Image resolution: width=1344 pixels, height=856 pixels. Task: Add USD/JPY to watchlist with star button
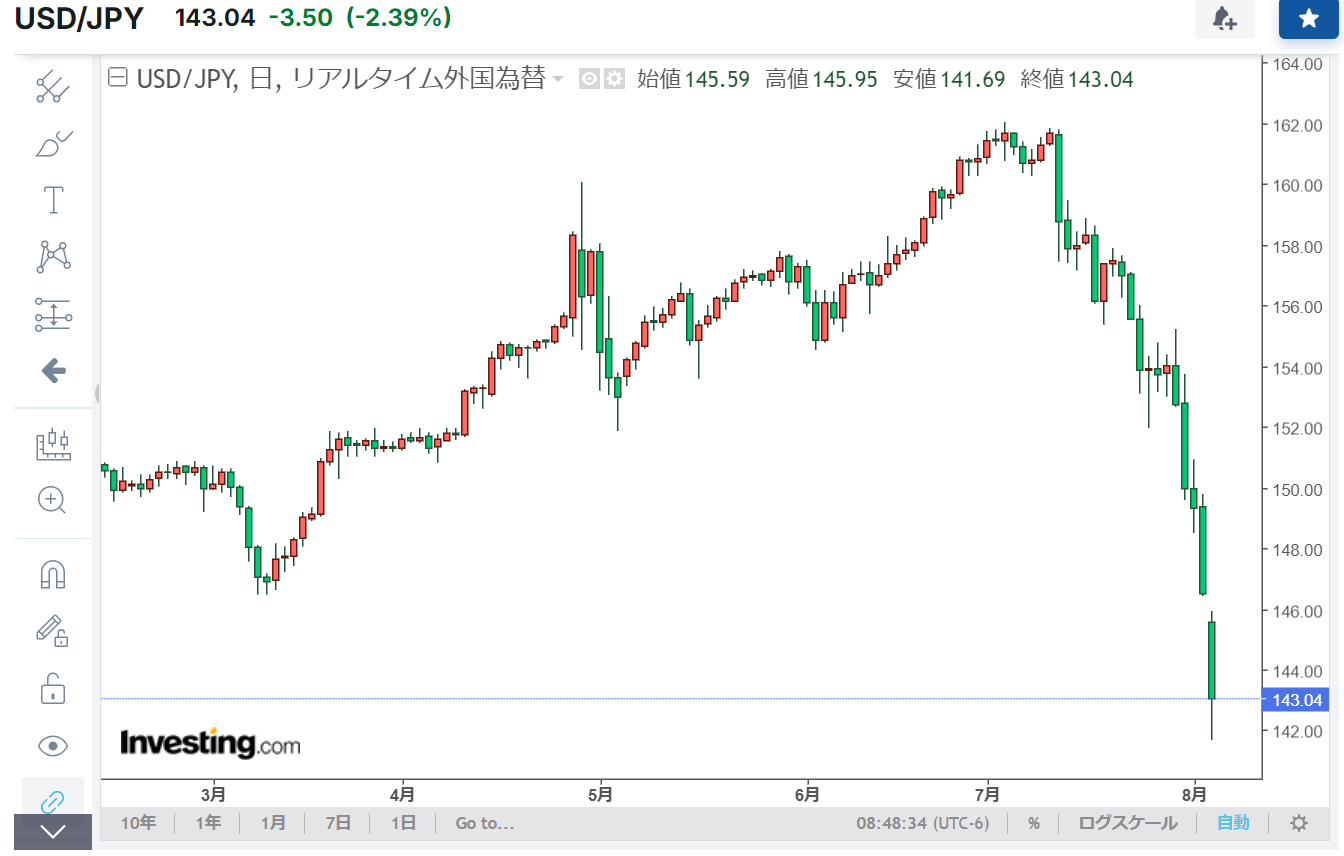point(1308,18)
